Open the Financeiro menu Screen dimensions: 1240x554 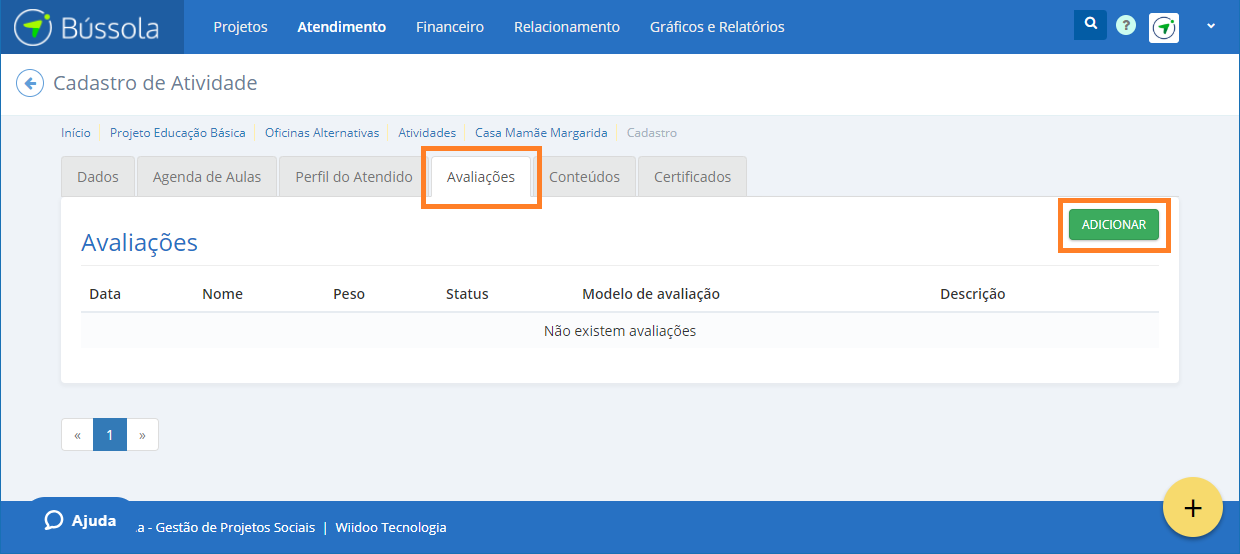[449, 27]
